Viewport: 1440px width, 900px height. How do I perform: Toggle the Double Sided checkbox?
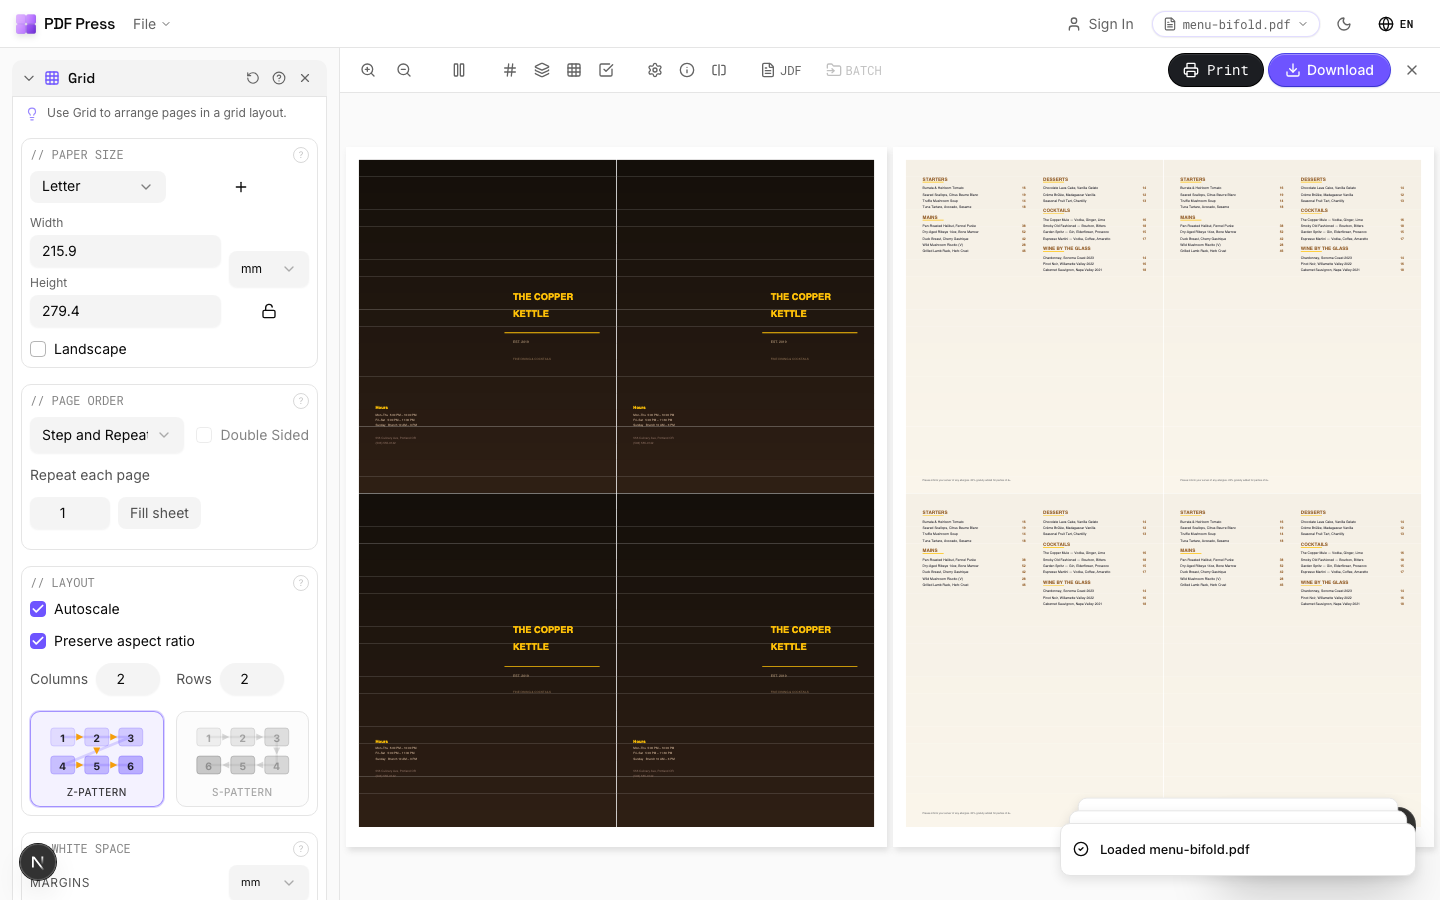(204, 435)
